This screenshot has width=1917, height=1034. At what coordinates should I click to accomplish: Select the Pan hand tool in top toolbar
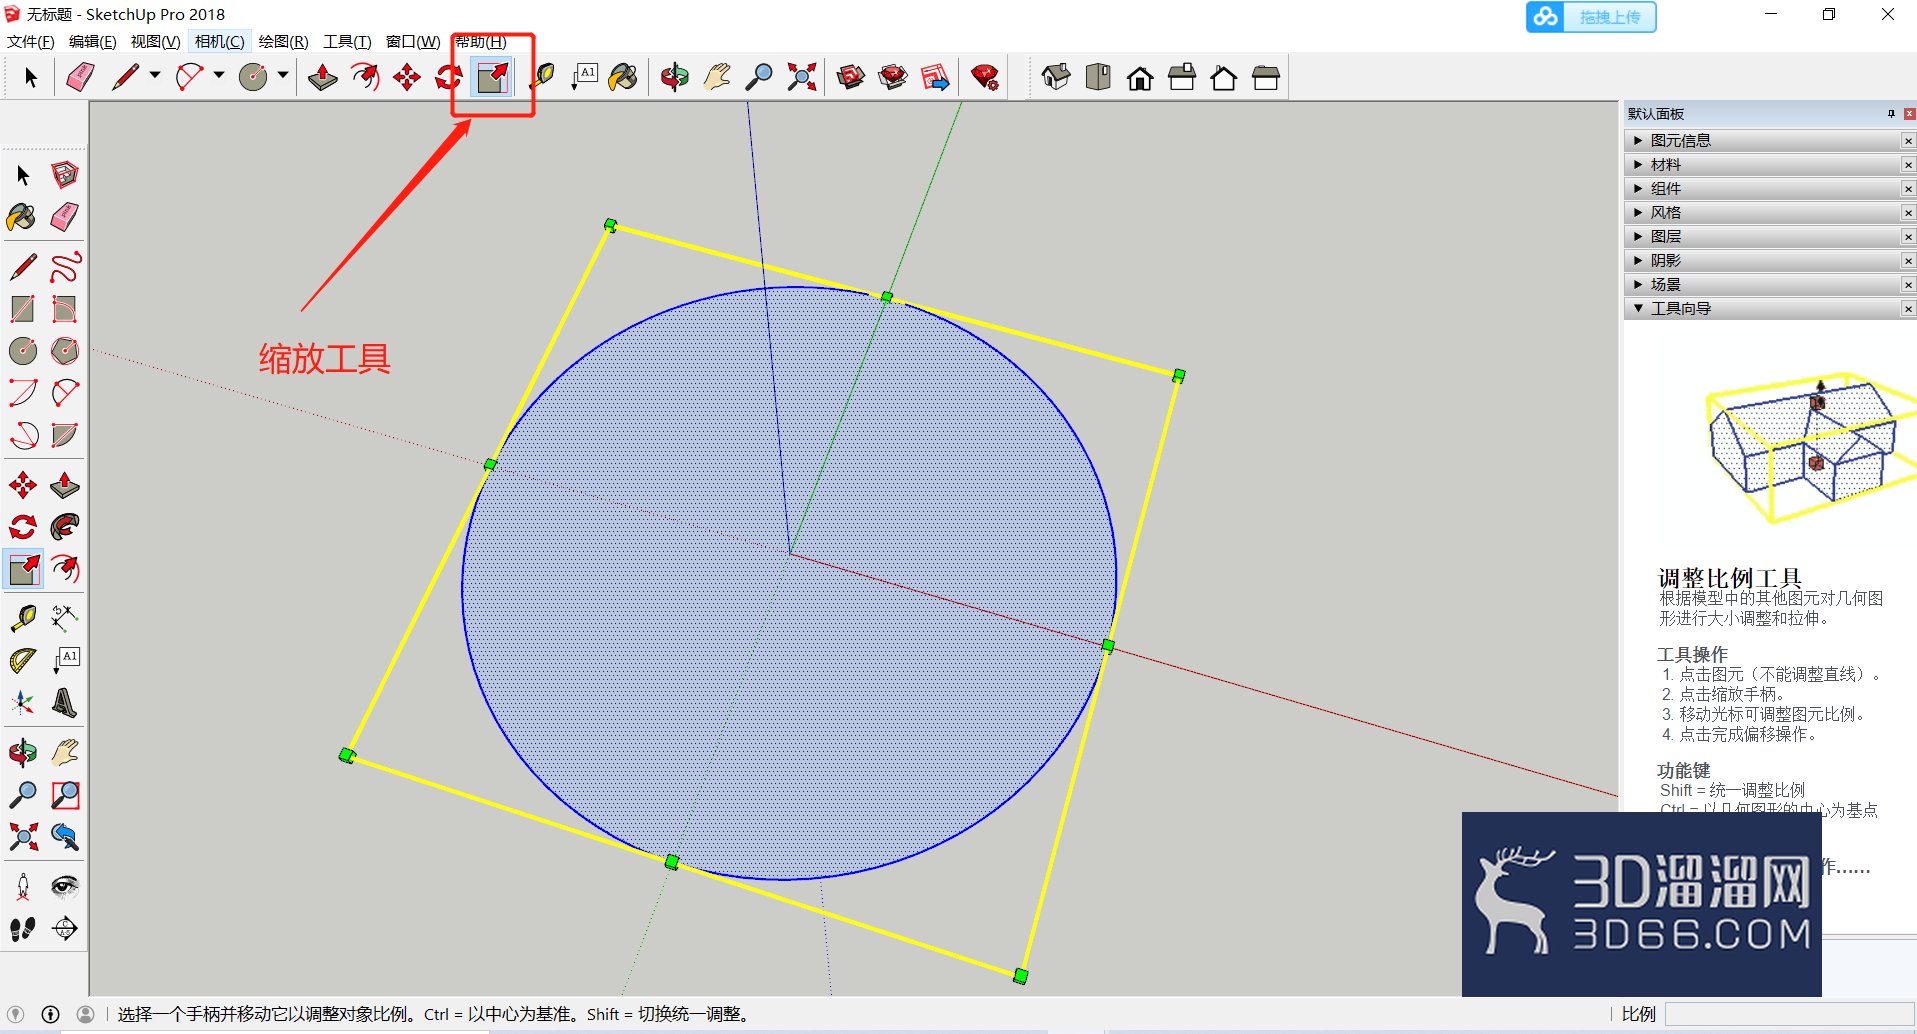[717, 77]
